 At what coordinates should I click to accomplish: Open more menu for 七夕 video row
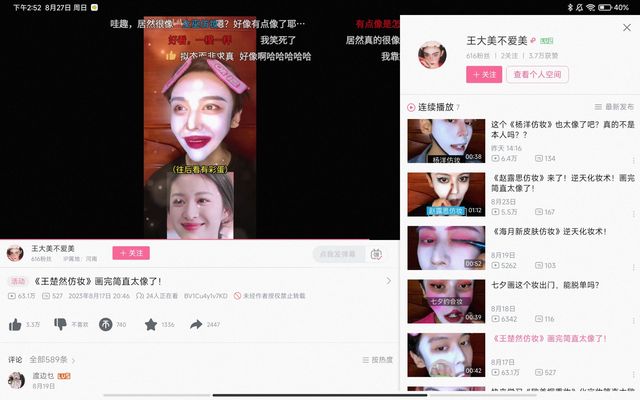[633, 321]
